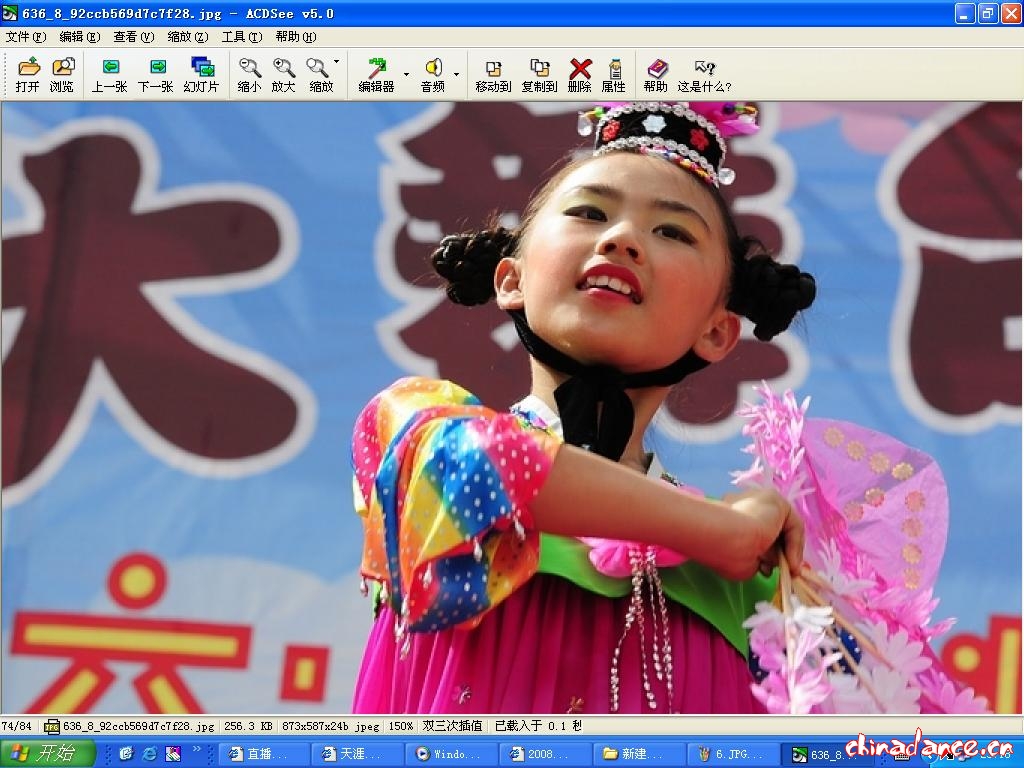Click the 浏览 (Browse) toolbar icon
Image resolution: width=1024 pixels, height=768 pixels.
click(x=62, y=74)
